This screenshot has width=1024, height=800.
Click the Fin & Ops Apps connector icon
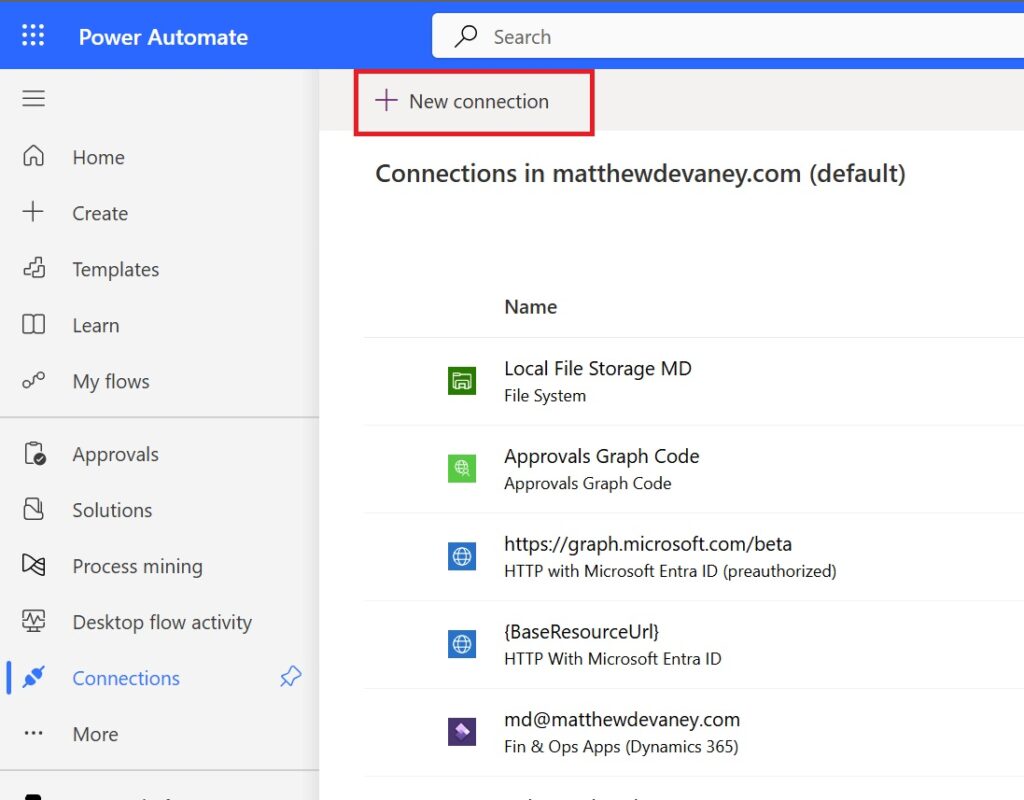pyautogui.click(x=462, y=731)
